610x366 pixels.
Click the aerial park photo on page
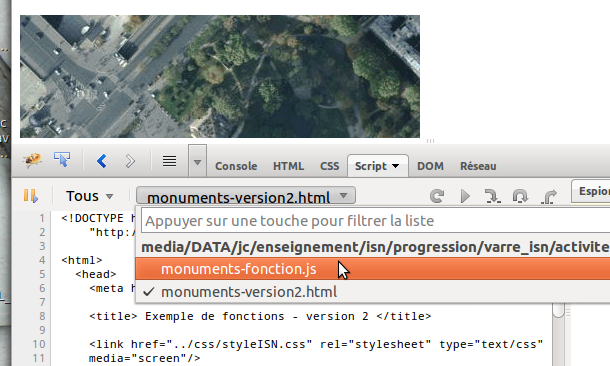220,76
